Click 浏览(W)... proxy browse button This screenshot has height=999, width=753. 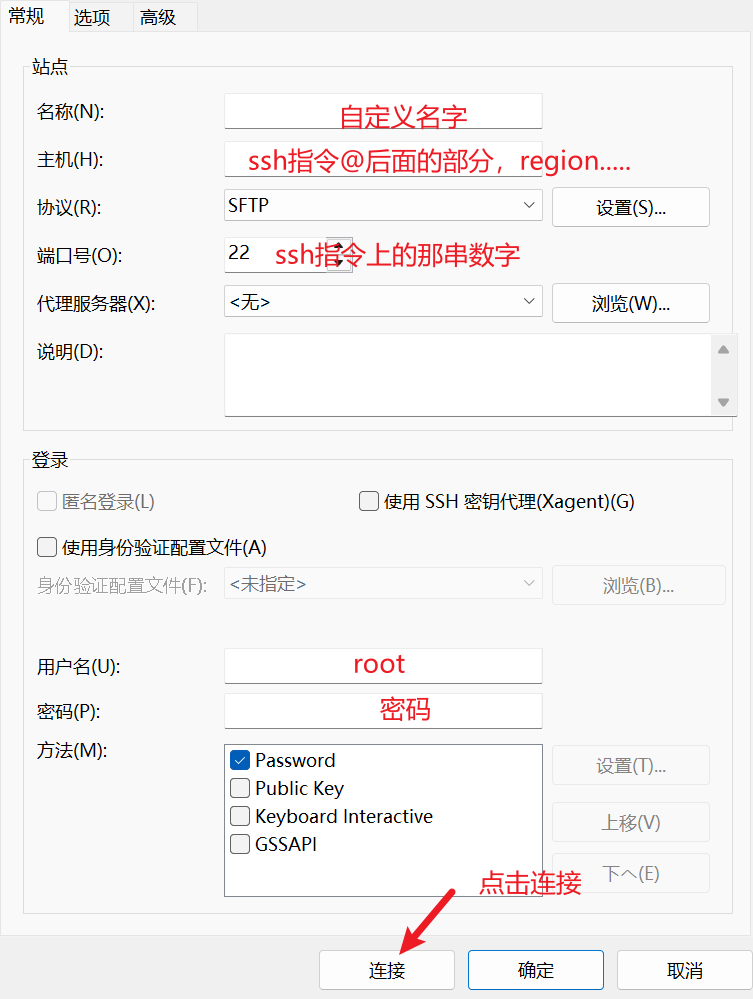click(x=631, y=303)
